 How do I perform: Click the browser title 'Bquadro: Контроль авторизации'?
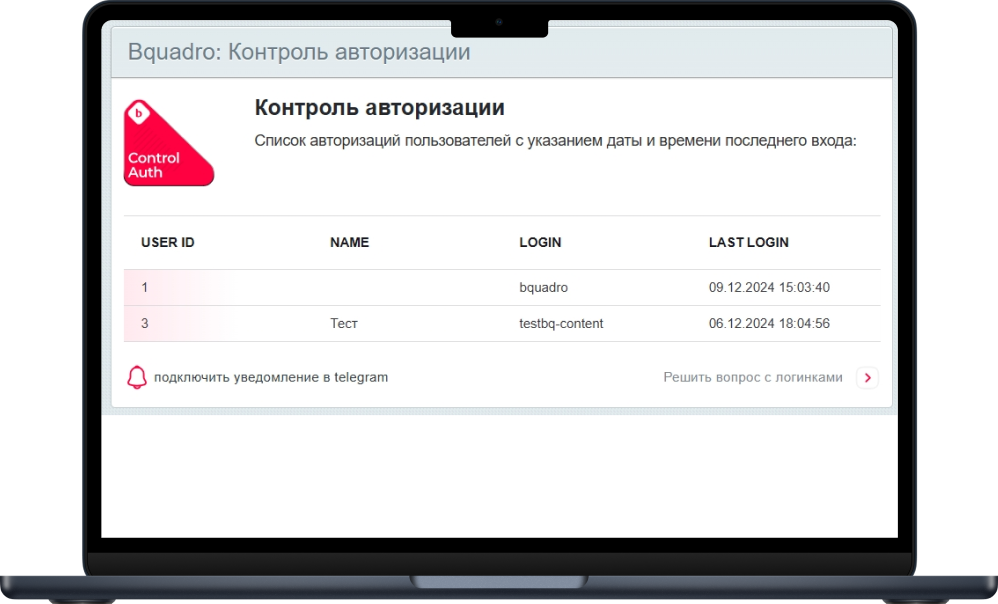(297, 51)
